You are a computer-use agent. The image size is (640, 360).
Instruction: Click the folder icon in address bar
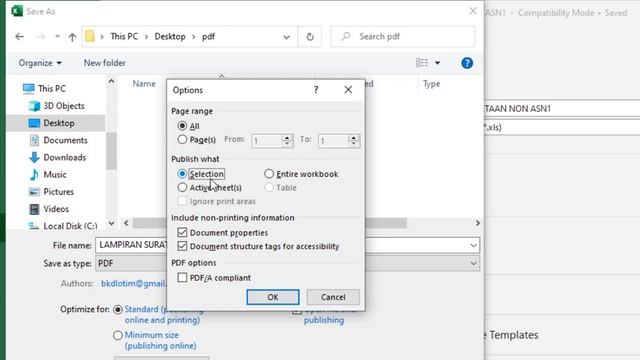click(90, 36)
